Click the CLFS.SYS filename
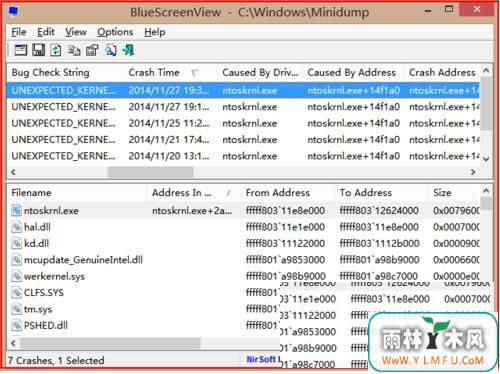This screenshot has width=500, height=374. (x=44, y=292)
